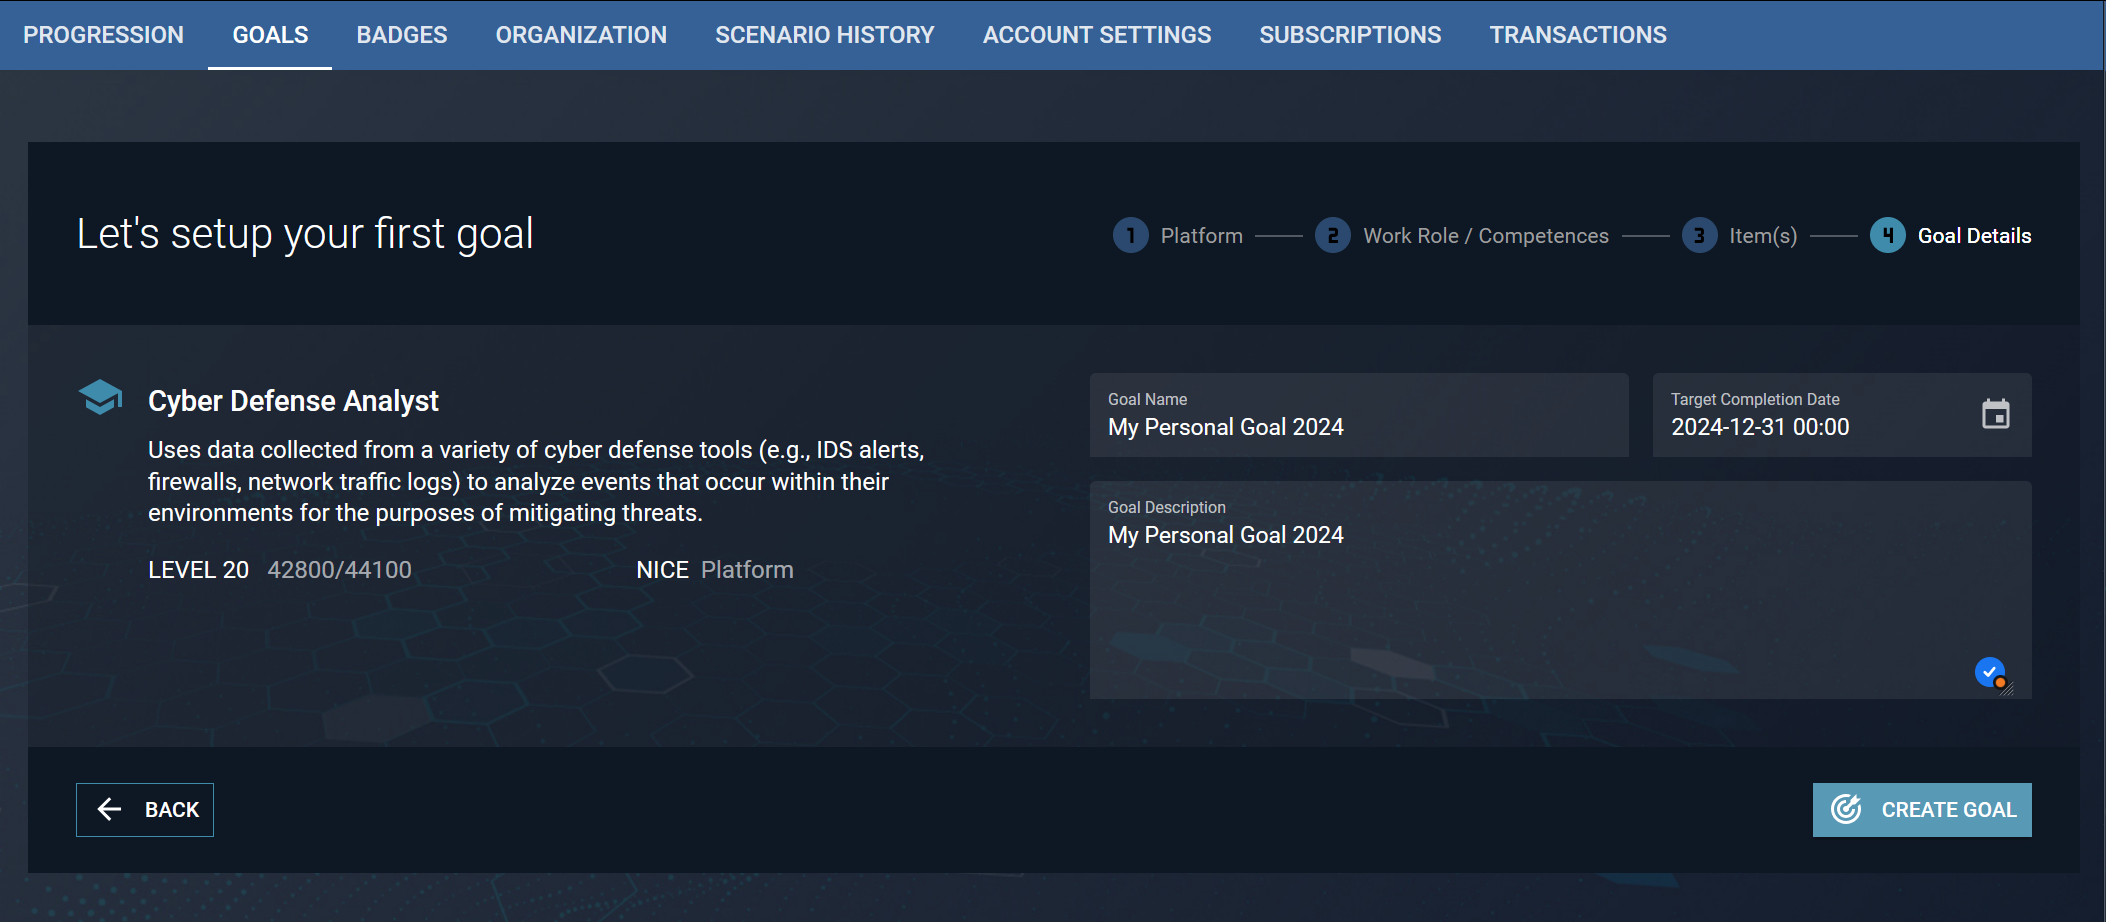Image resolution: width=2106 pixels, height=922 pixels.
Task: Click into the Goal Description text area
Action: click(1540, 600)
